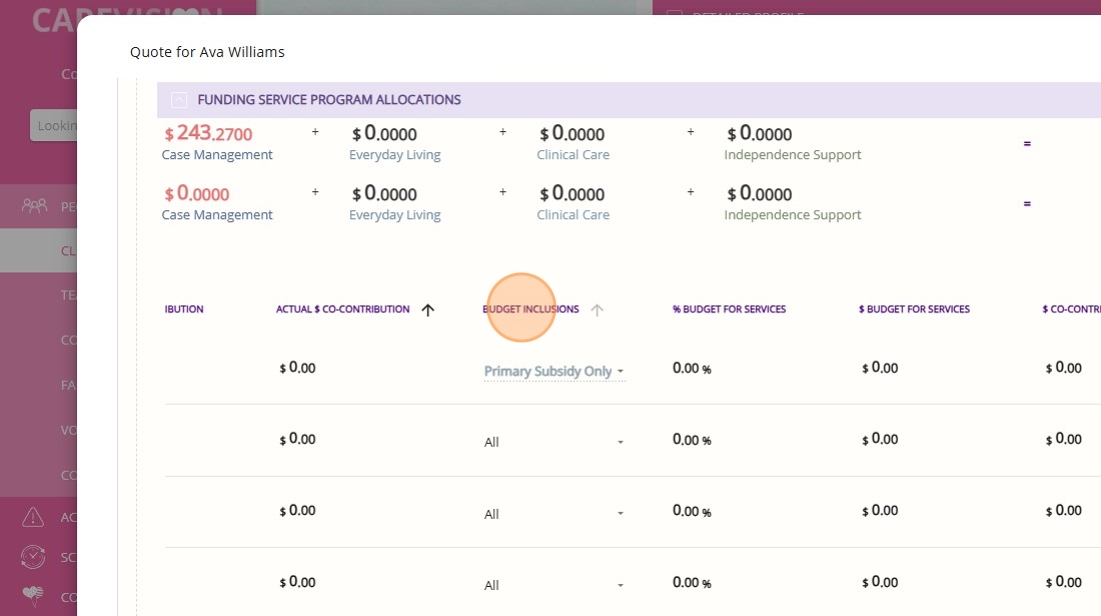Sort by the % Budget for Services column

pos(729,310)
